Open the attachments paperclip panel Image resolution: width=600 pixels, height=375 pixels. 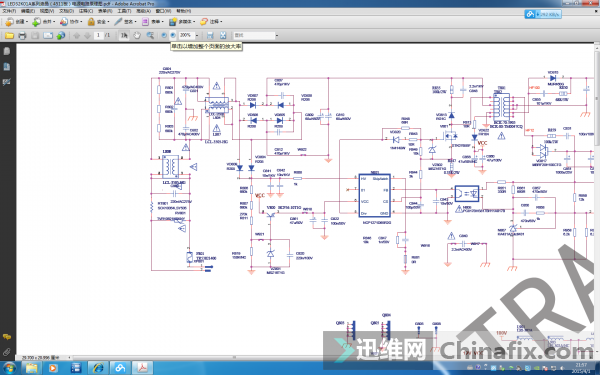point(7,351)
